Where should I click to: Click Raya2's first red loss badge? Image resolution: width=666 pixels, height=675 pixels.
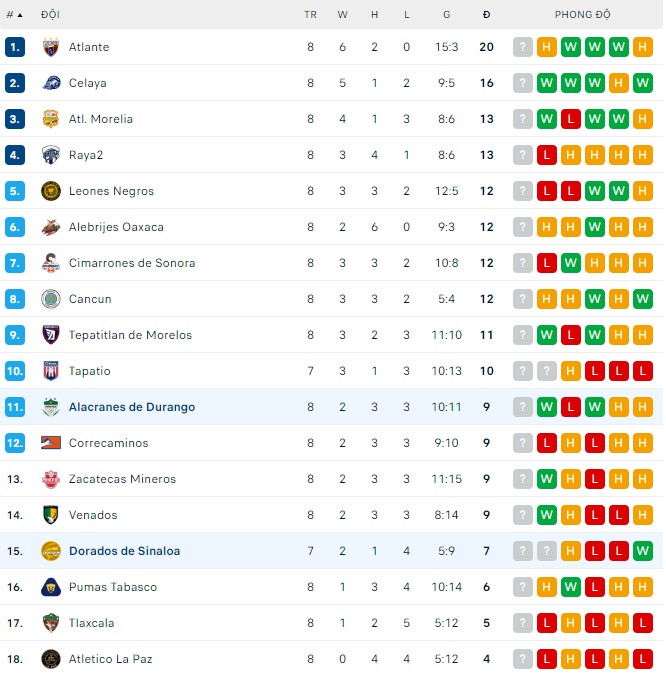(x=547, y=155)
